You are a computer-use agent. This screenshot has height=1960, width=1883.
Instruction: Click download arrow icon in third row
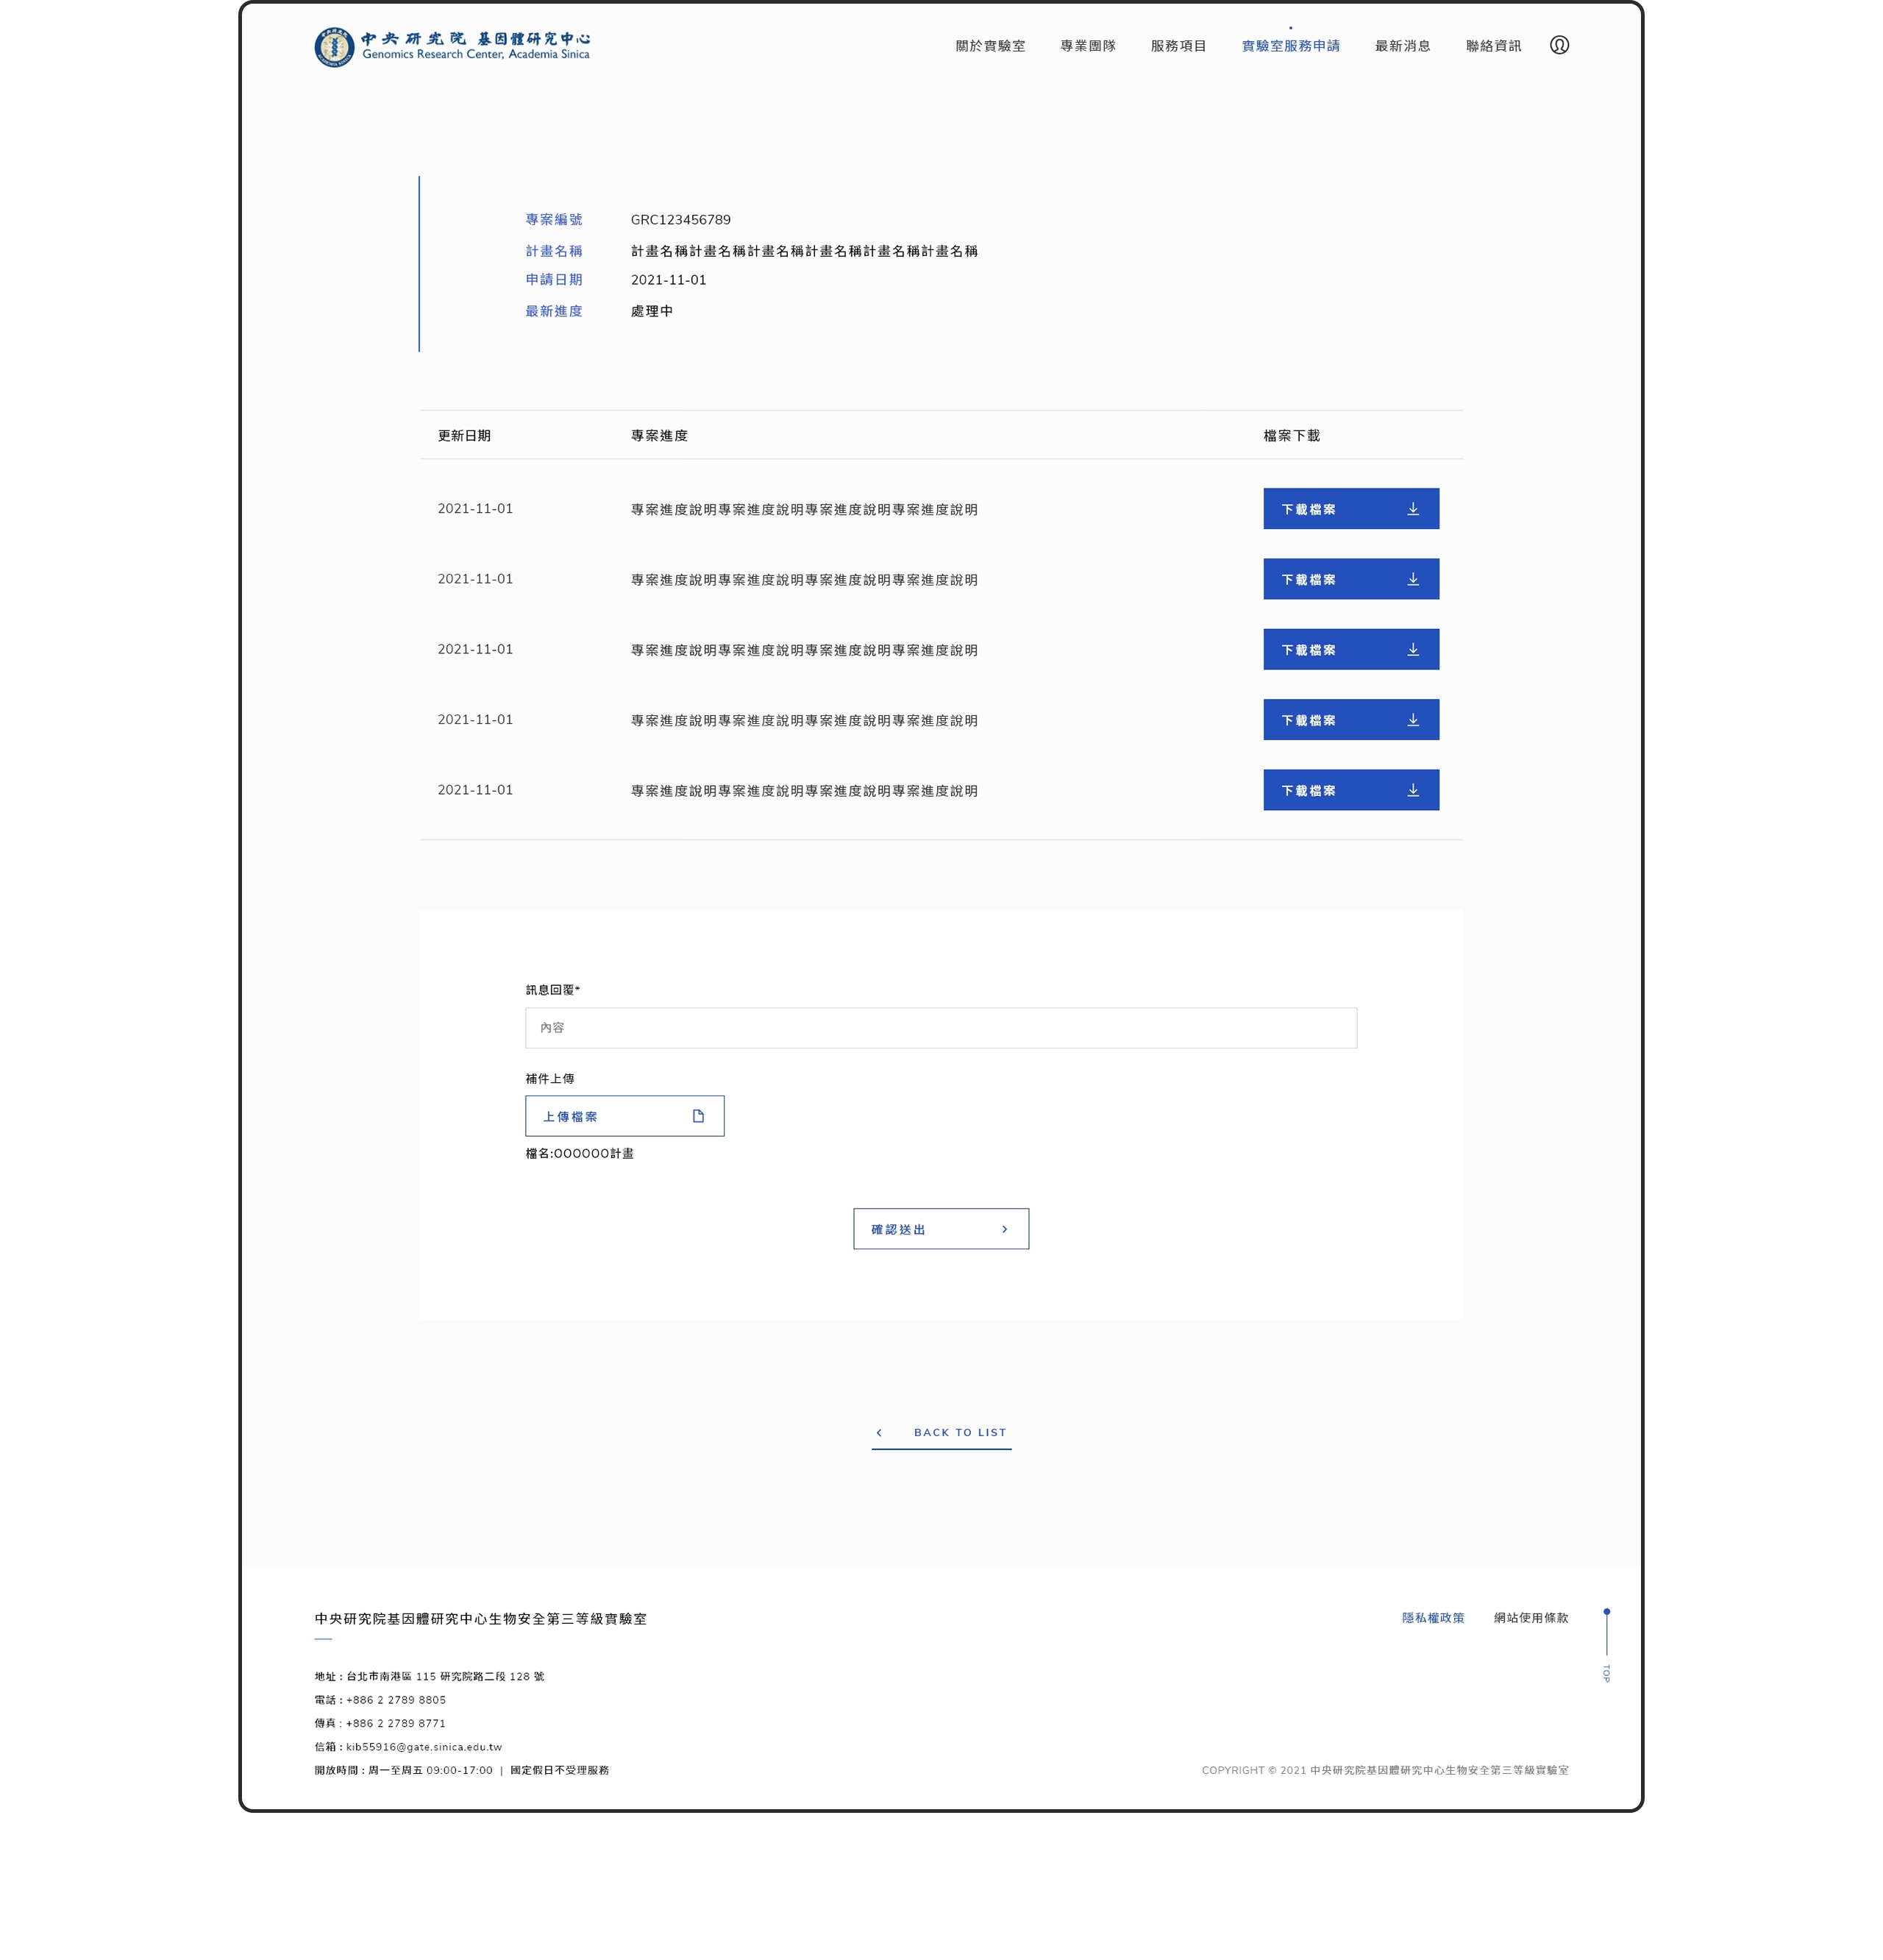[1412, 650]
